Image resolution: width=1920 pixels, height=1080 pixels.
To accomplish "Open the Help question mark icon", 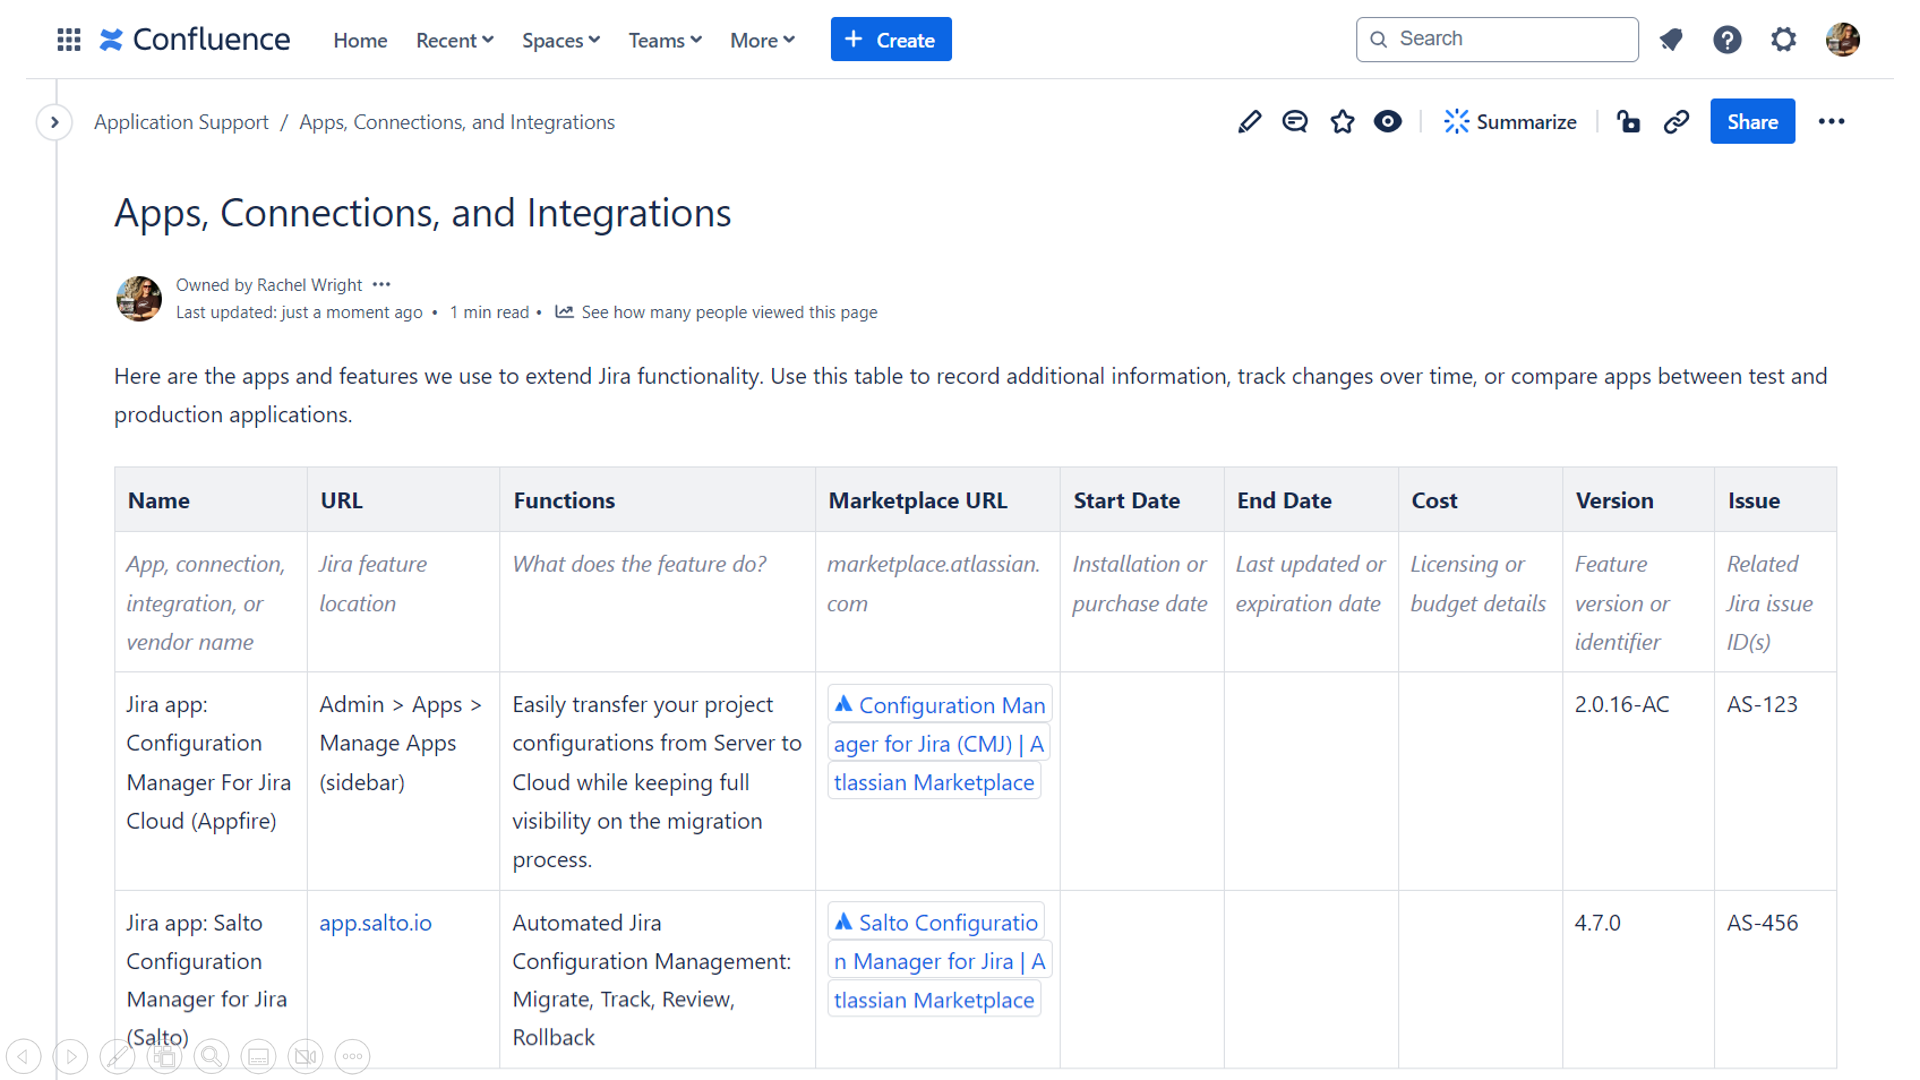I will (1727, 39).
